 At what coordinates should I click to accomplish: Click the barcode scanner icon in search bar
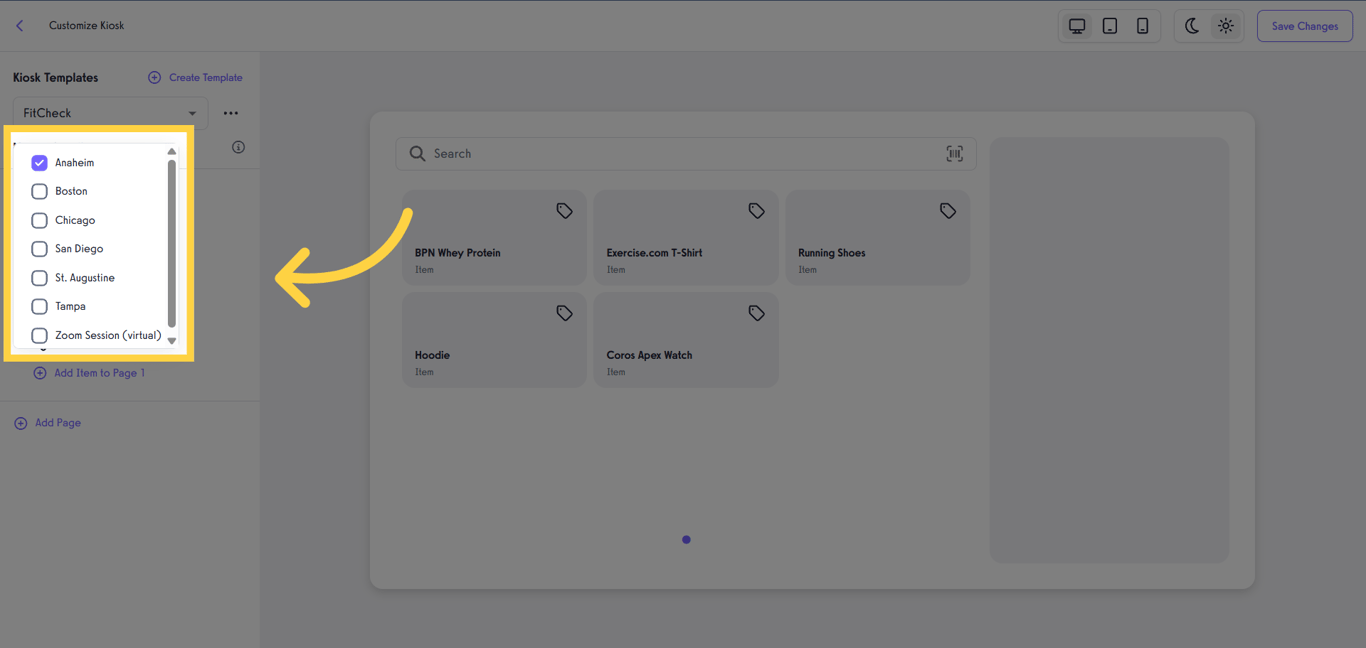coord(954,153)
